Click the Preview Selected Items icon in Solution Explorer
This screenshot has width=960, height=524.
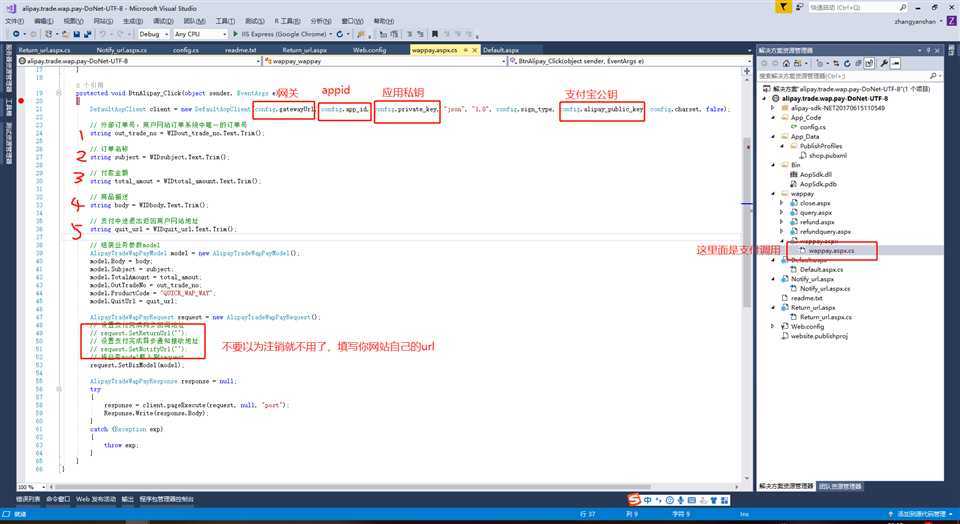tap(895, 64)
